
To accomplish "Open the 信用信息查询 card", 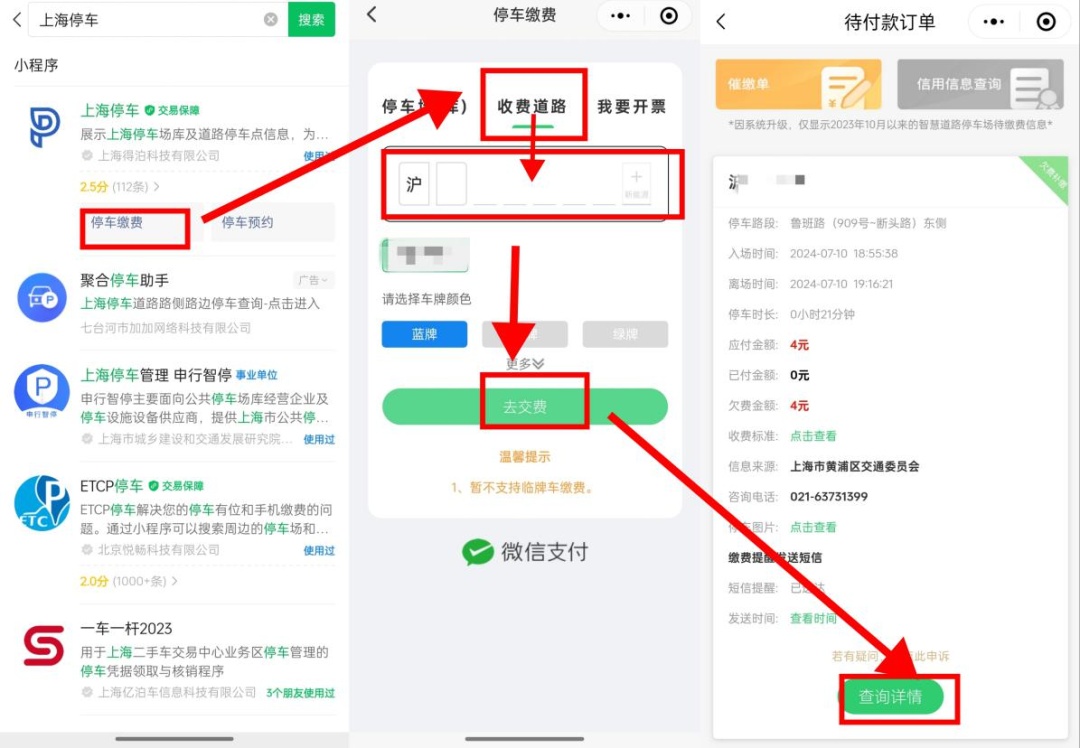I will point(980,84).
